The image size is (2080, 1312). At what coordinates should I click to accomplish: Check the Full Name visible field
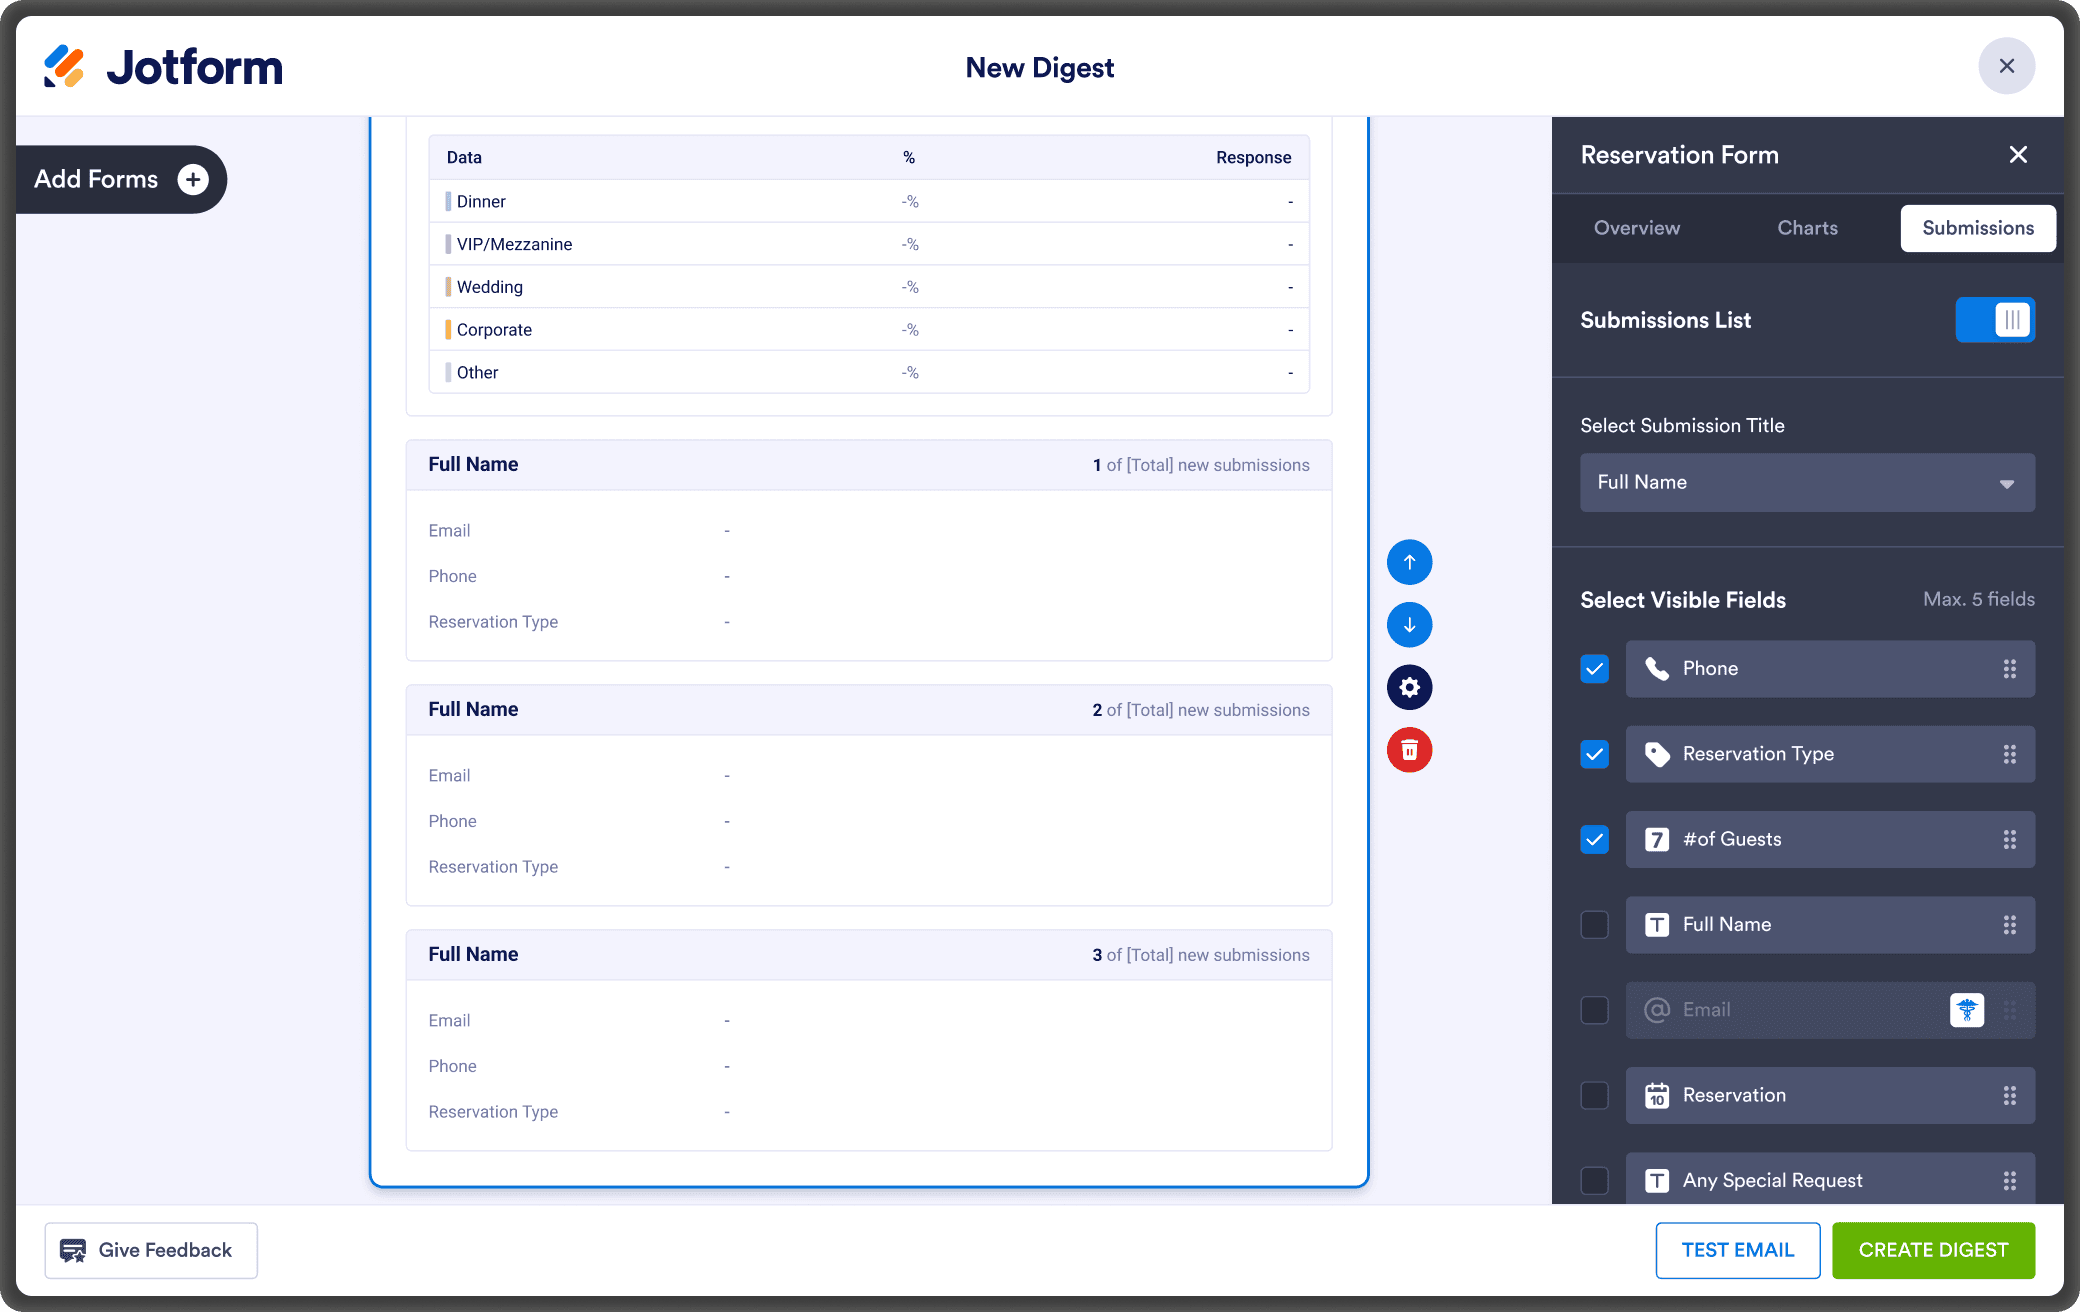click(x=1595, y=925)
